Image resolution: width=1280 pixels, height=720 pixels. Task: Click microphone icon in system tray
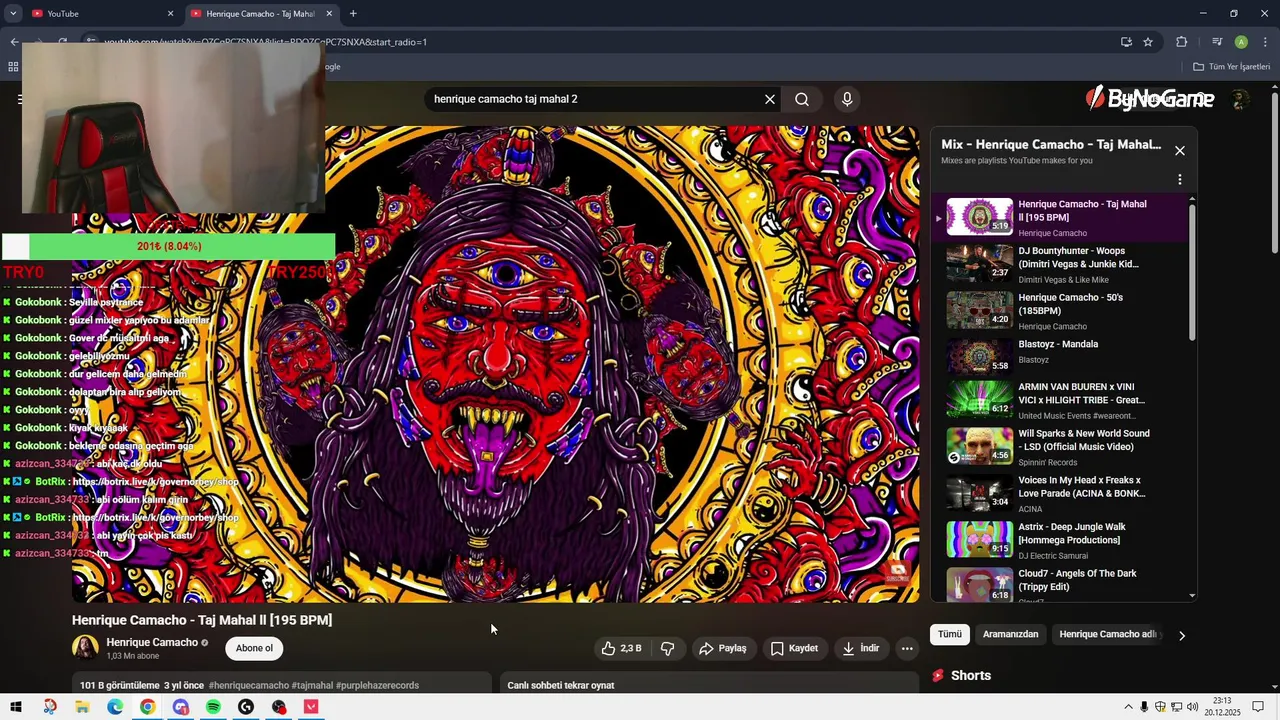[x=1144, y=707]
